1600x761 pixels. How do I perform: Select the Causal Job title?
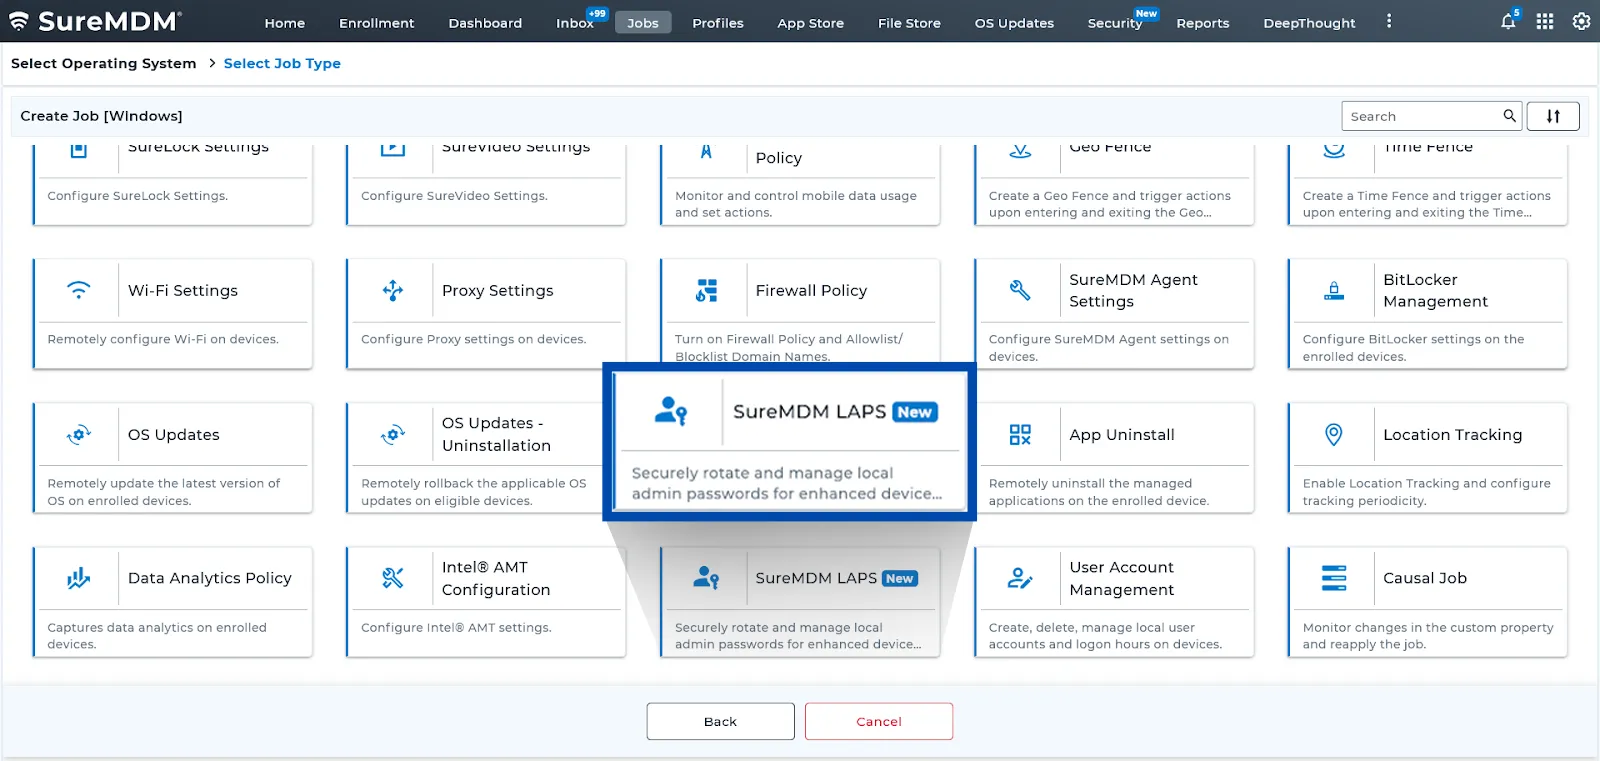click(1425, 578)
